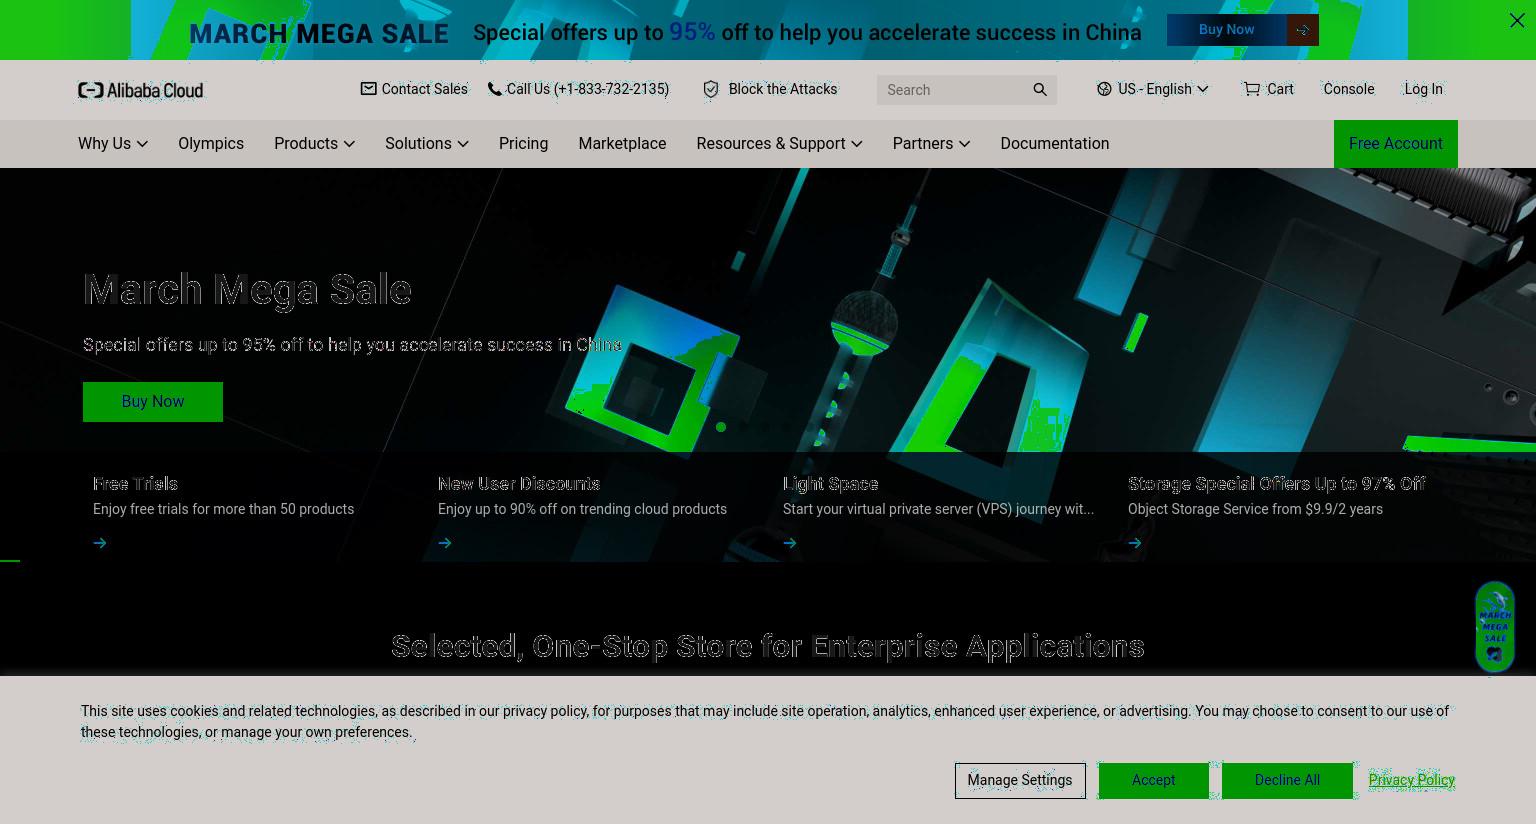Click 'Object Storage Service from $9.9/2 years'
Viewport: 1536px width, 824px height.
1256,509
